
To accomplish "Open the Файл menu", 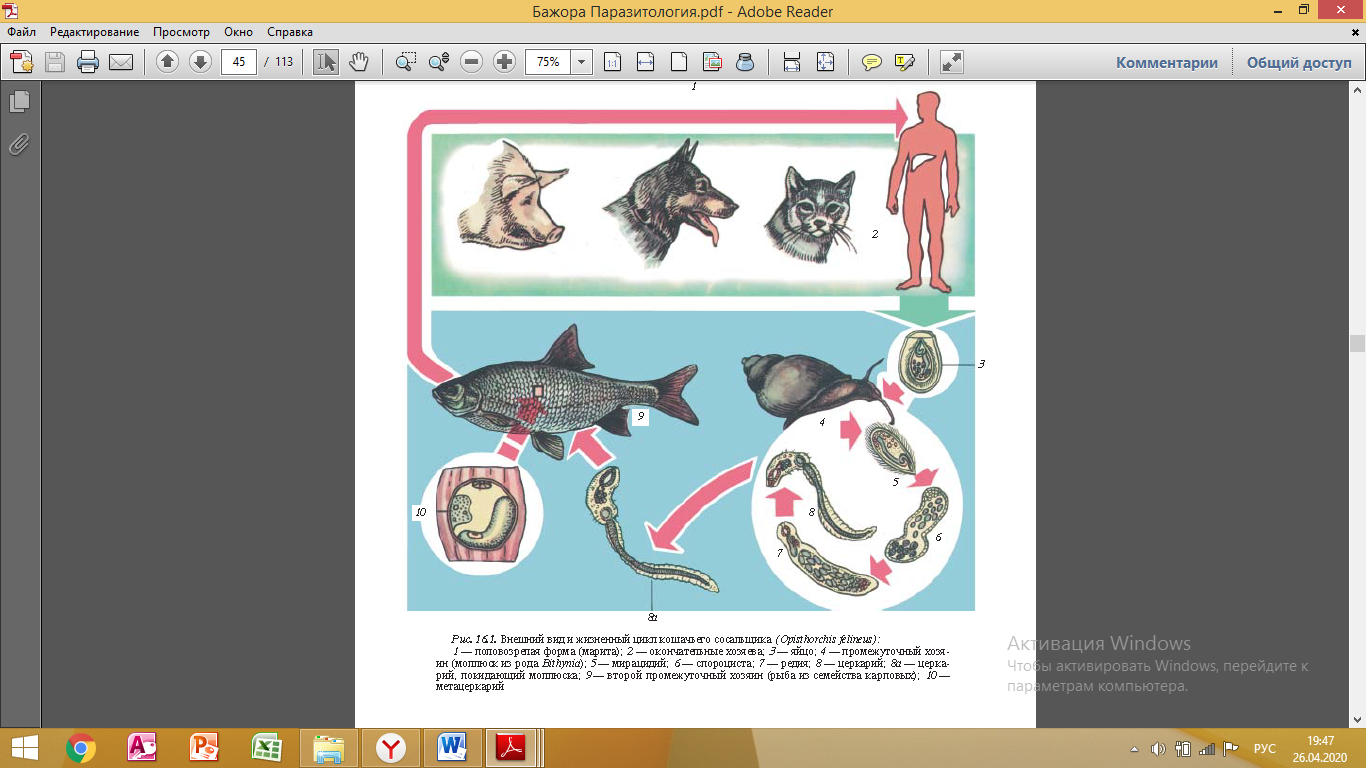I will (21, 32).
